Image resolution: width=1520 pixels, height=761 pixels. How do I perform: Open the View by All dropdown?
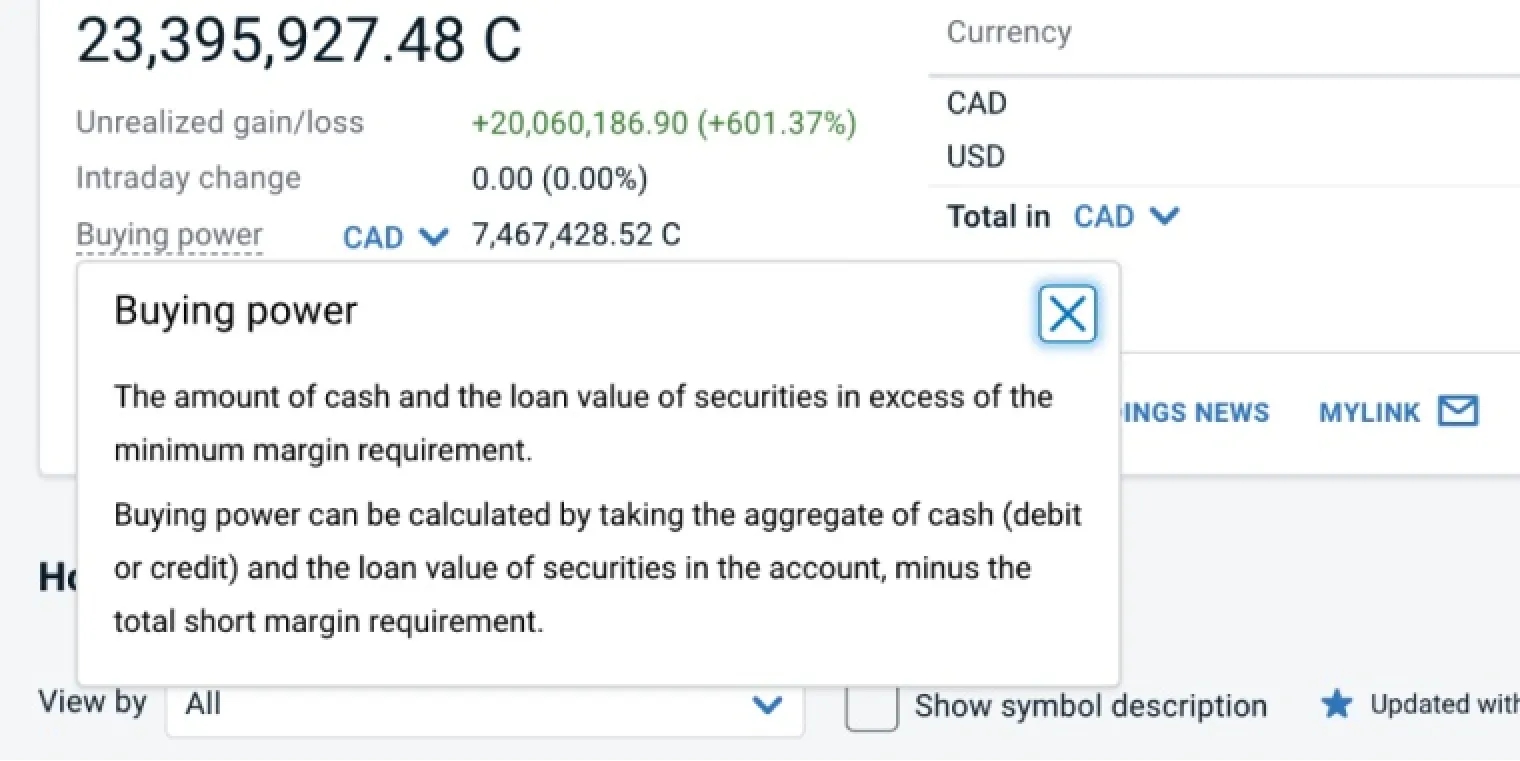click(x=484, y=705)
